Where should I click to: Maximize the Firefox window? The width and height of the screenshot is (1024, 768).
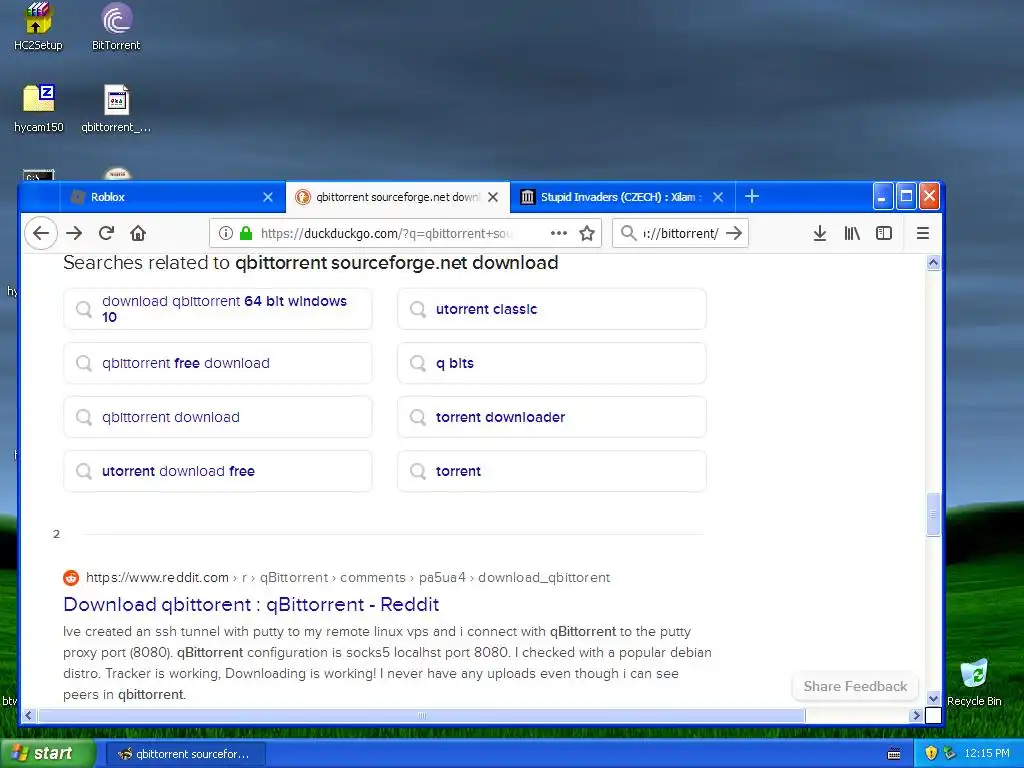[906, 196]
